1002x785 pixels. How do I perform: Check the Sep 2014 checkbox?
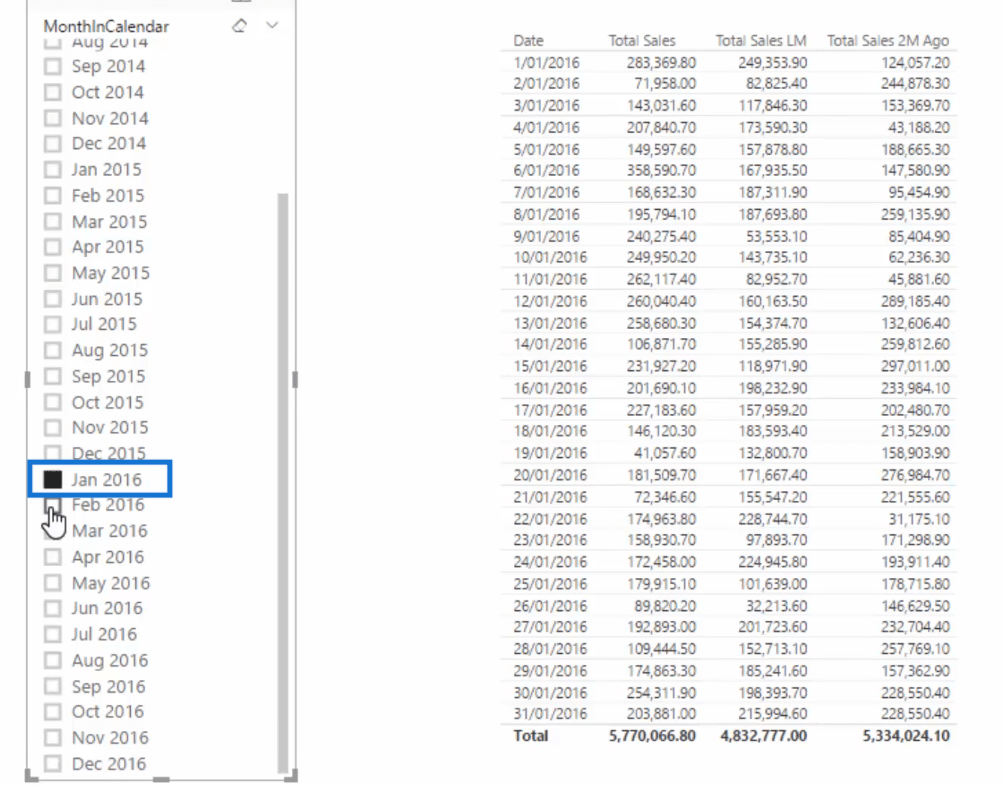click(x=53, y=66)
